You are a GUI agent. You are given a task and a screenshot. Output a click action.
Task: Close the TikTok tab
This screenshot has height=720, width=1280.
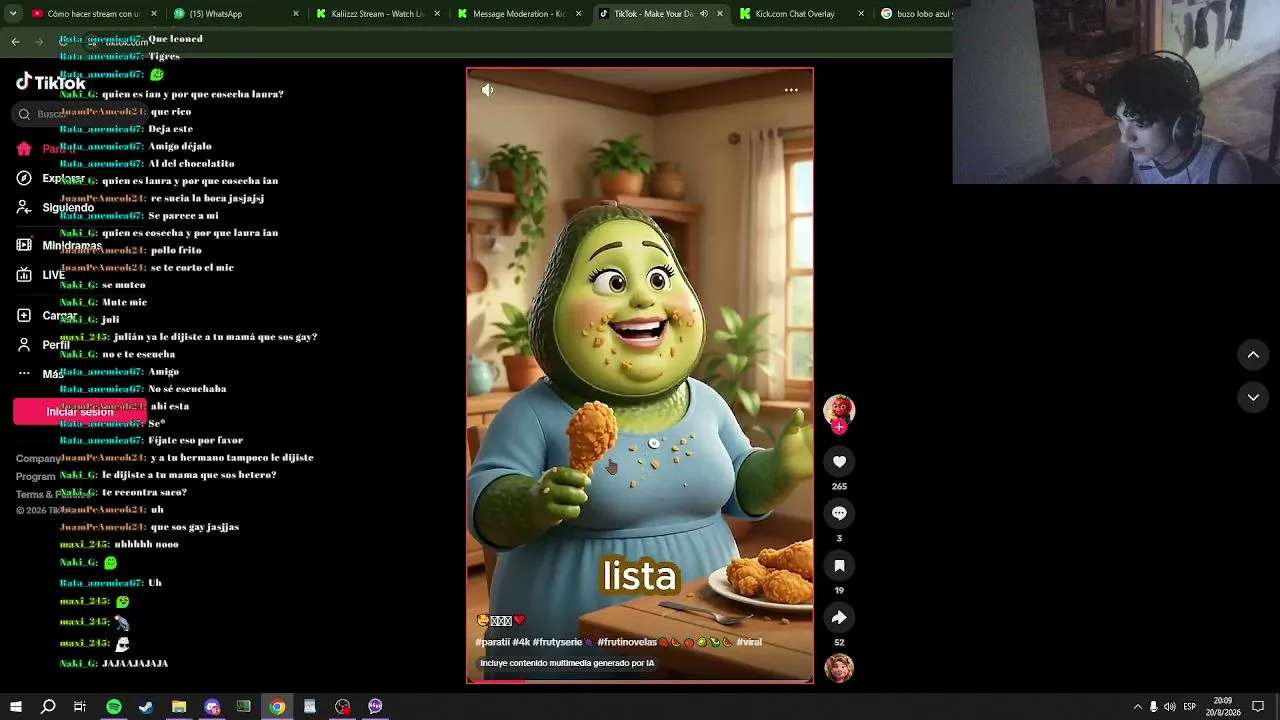point(720,14)
